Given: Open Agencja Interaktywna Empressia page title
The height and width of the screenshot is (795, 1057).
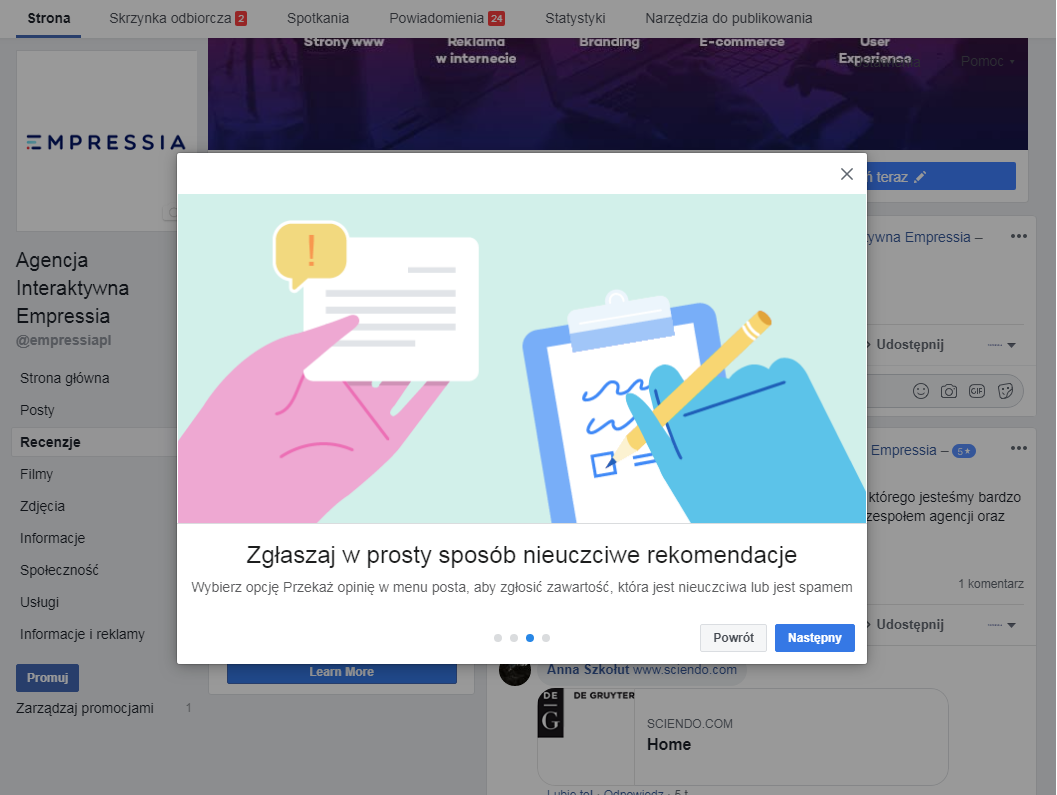Looking at the screenshot, I should tap(72, 288).
